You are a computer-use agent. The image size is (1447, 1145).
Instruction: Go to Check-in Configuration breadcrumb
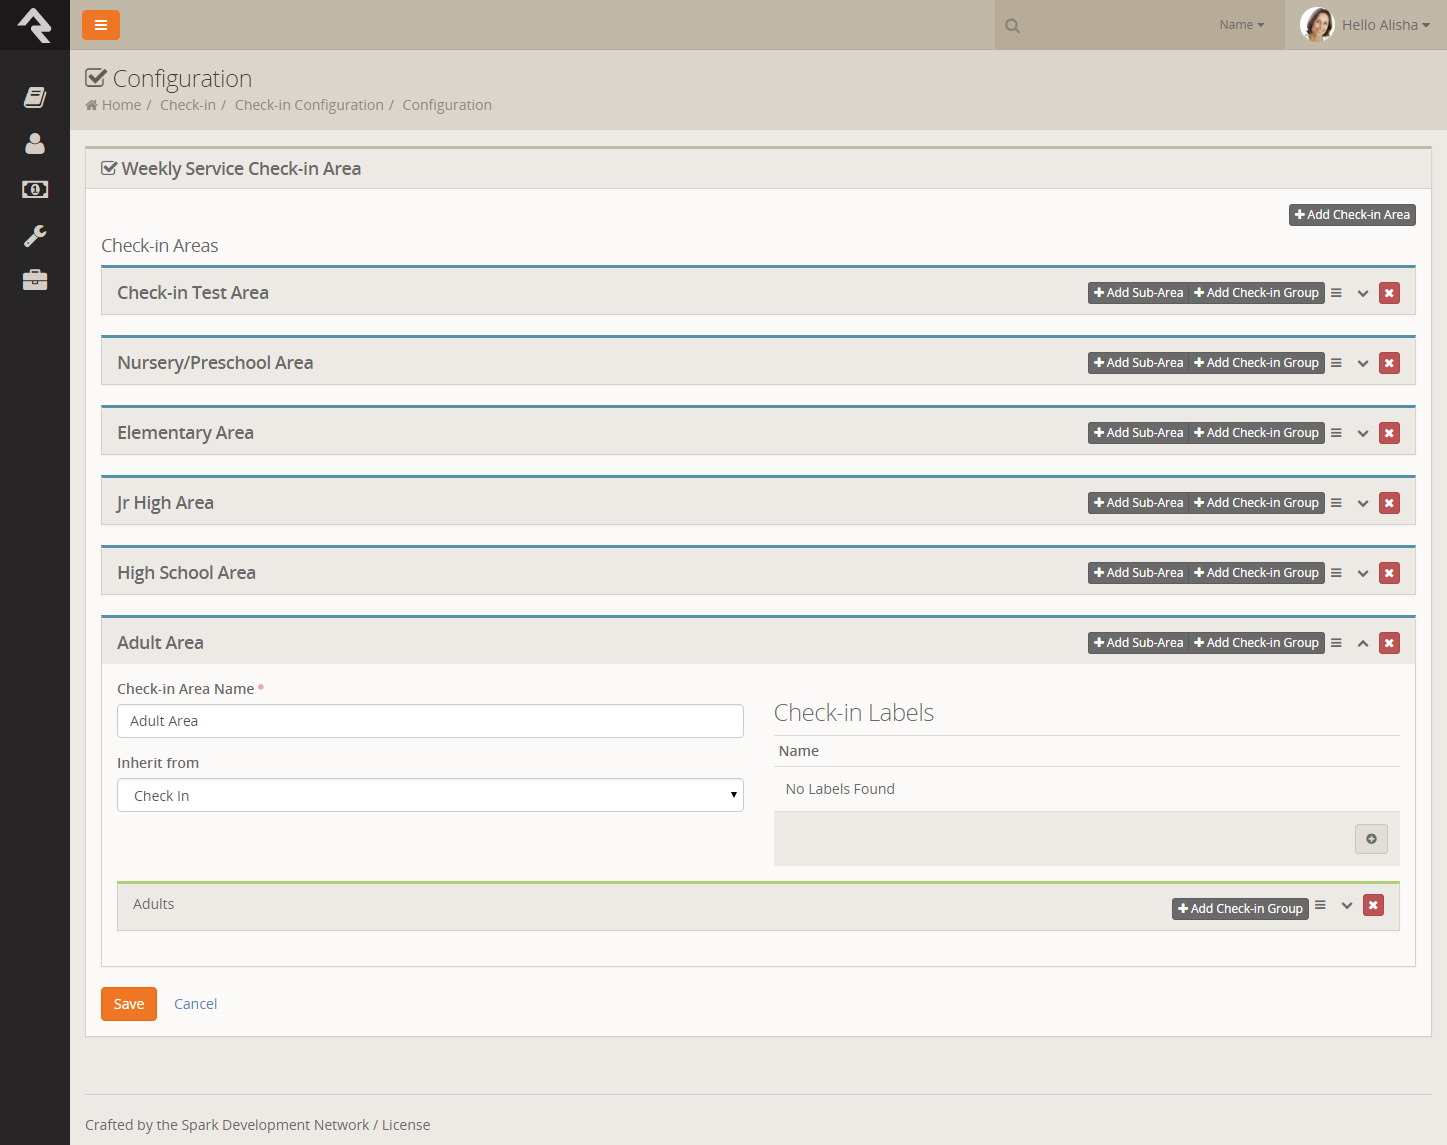(309, 105)
